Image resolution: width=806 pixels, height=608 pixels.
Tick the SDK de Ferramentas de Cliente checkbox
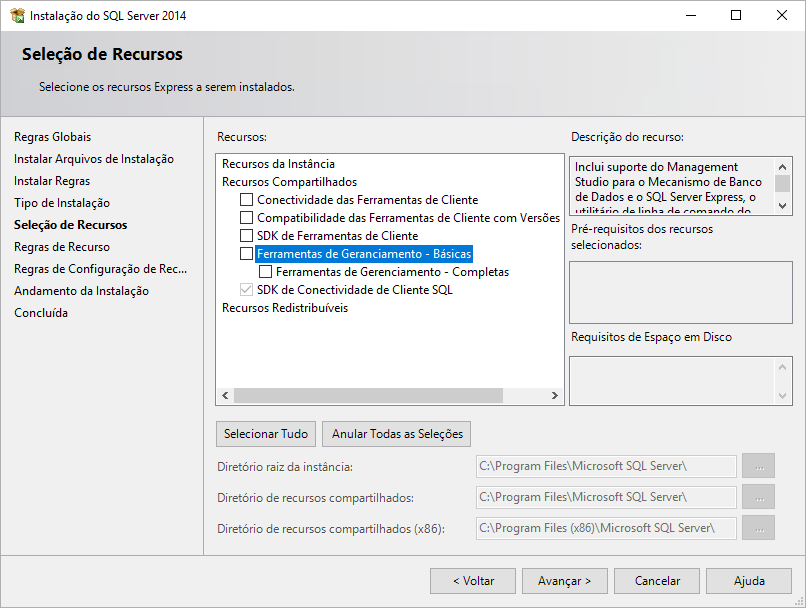pyautogui.click(x=247, y=236)
